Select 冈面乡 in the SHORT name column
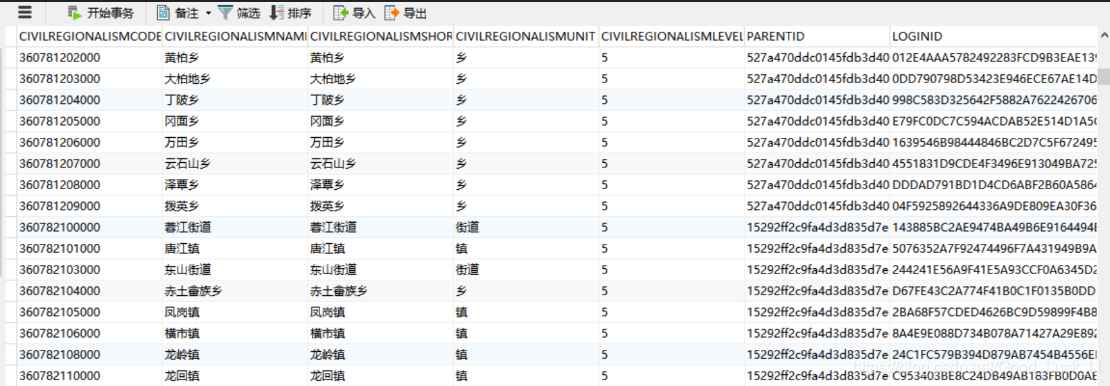Screen dimensions: 1110x386 (381, 121)
